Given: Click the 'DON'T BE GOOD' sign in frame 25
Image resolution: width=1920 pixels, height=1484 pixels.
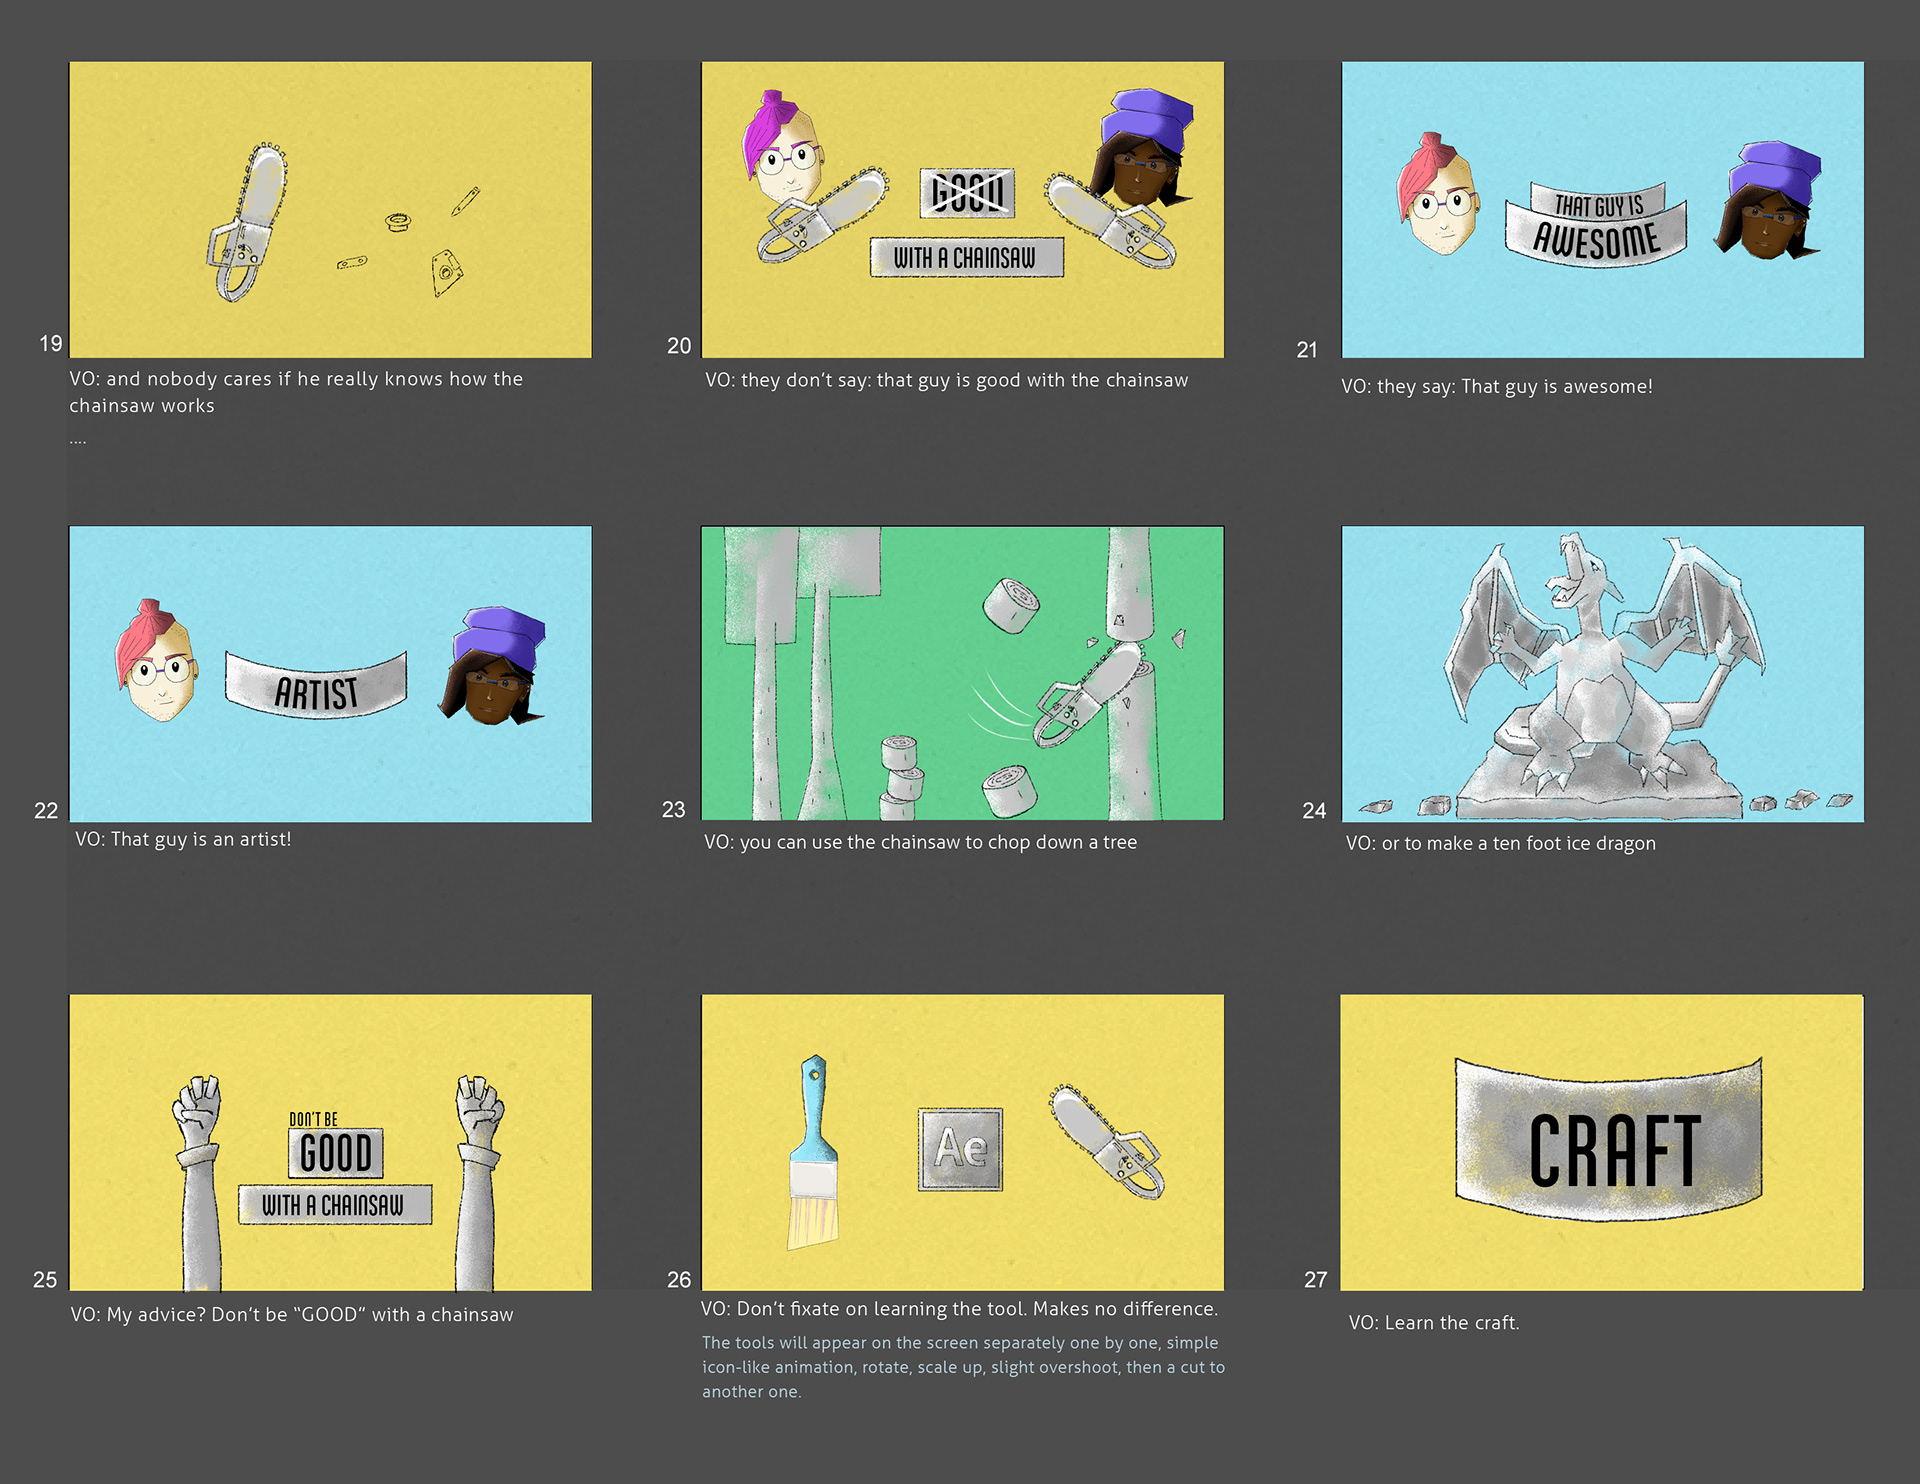Looking at the screenshot, I should [335, 1145].
